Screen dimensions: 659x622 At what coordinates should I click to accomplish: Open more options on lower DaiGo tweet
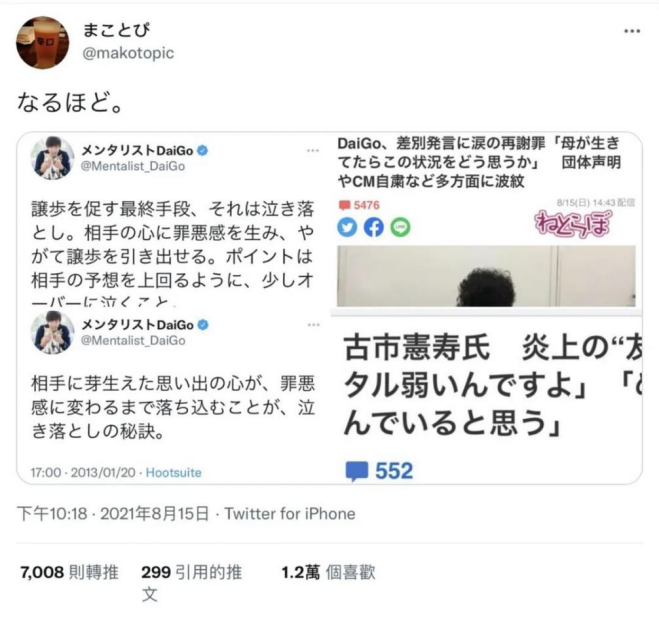314,325
